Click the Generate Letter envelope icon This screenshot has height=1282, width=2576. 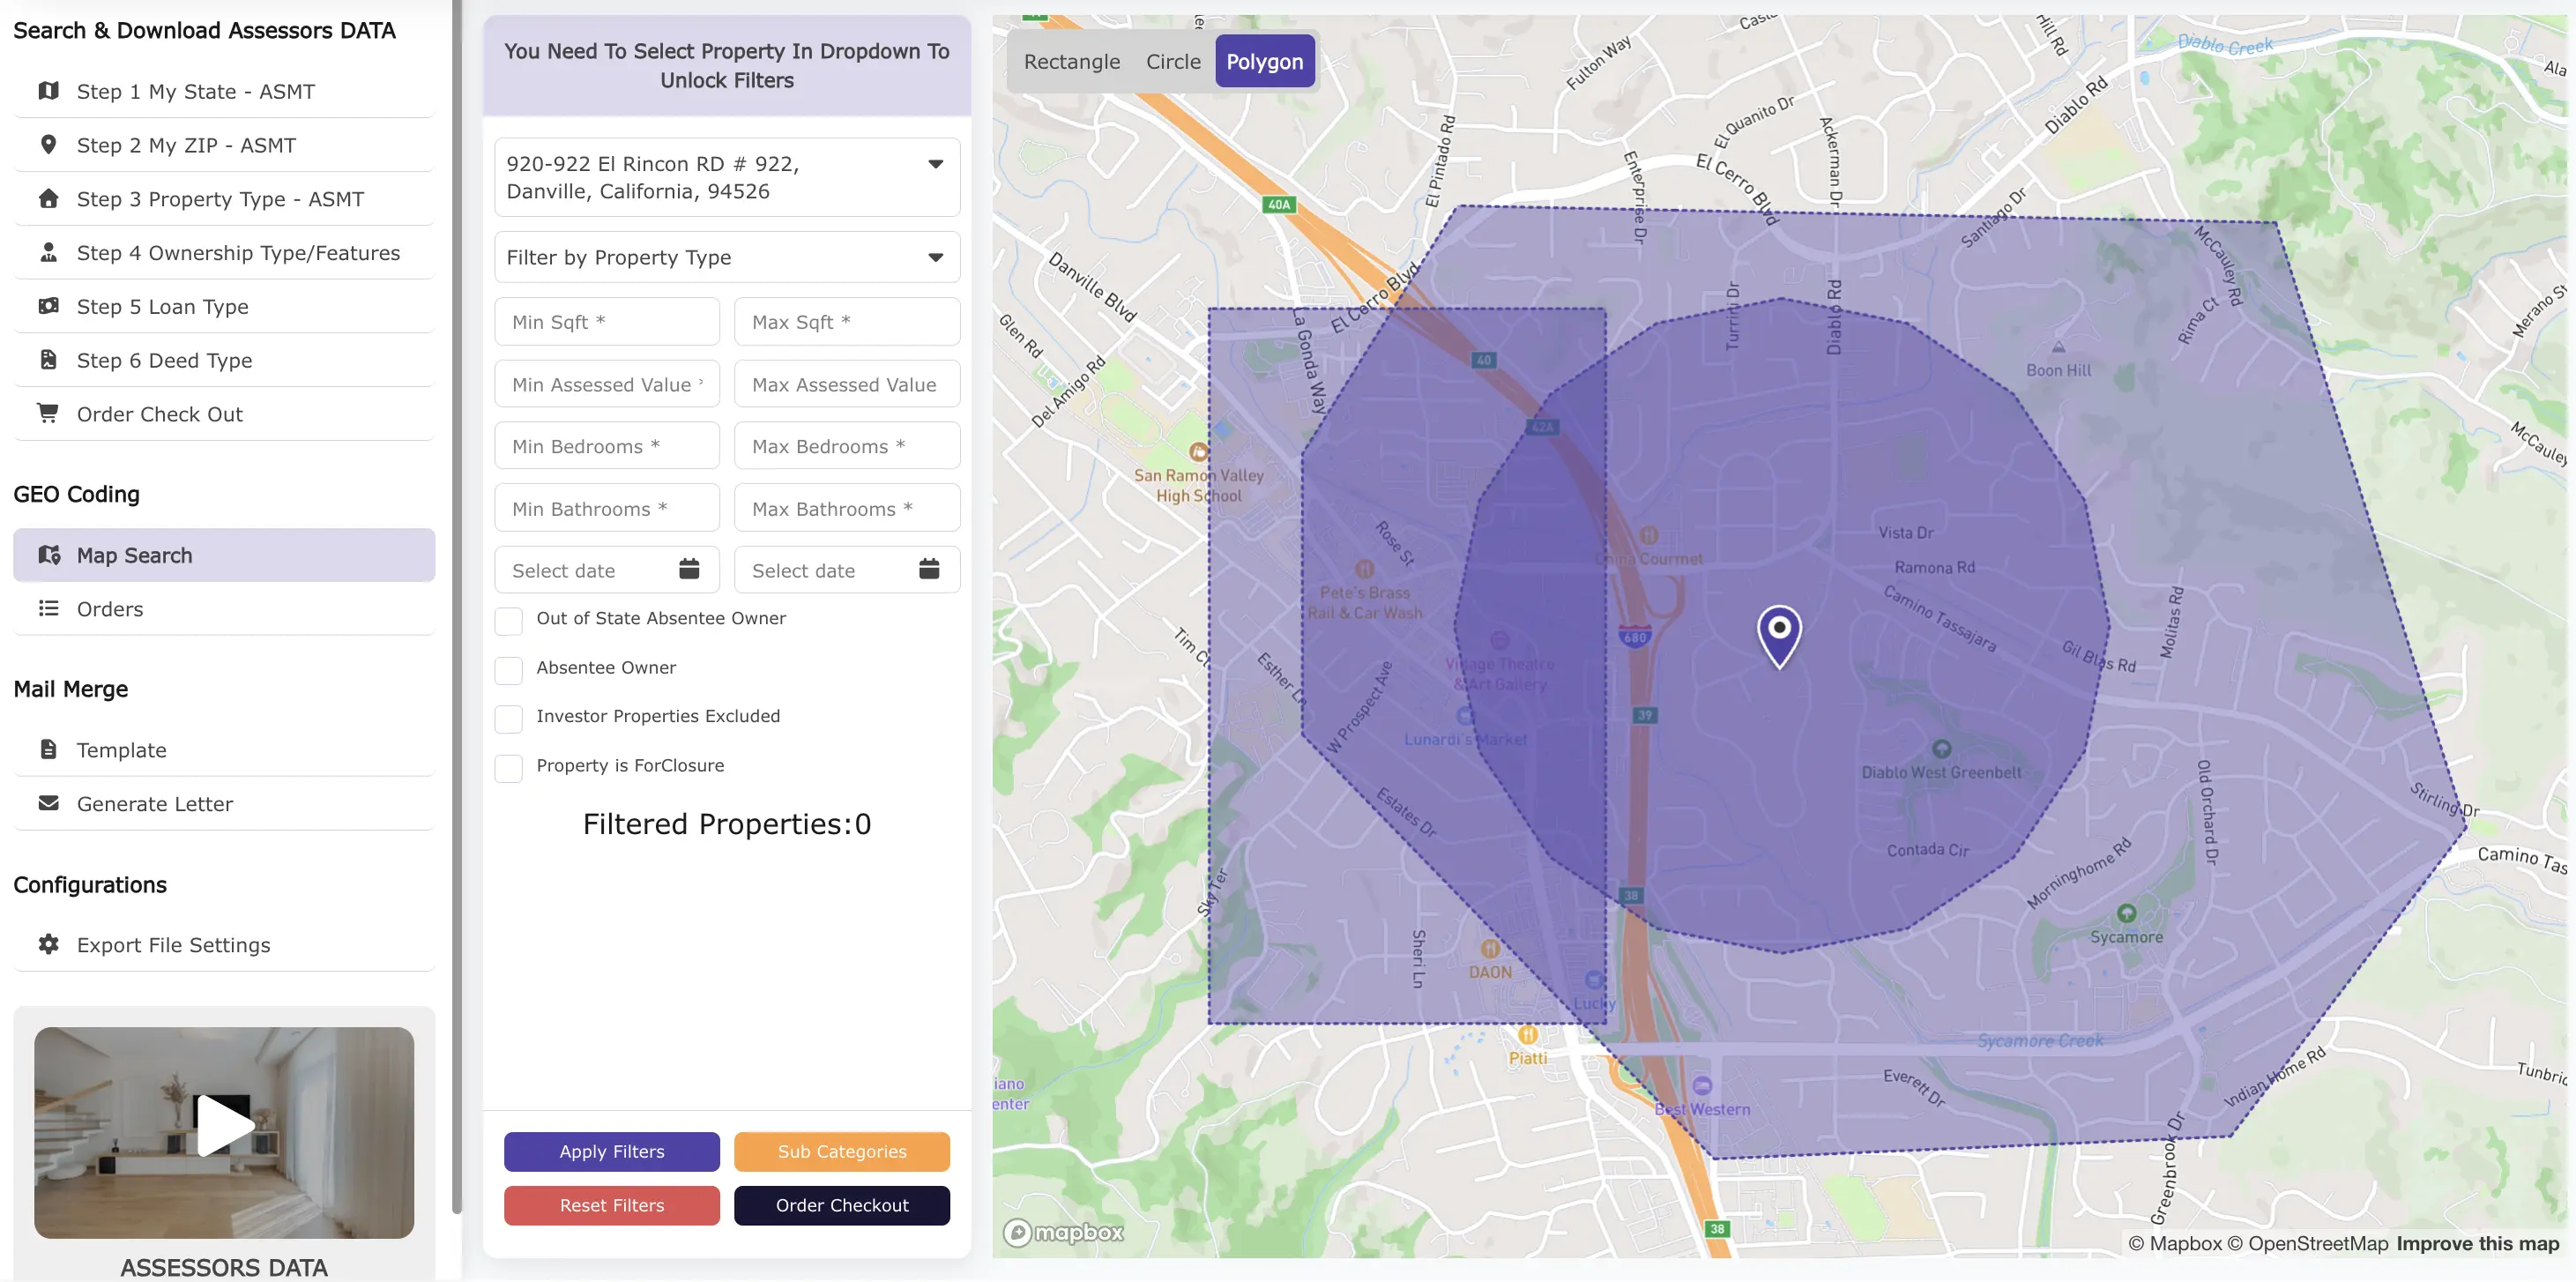click(x=48, y=803)
